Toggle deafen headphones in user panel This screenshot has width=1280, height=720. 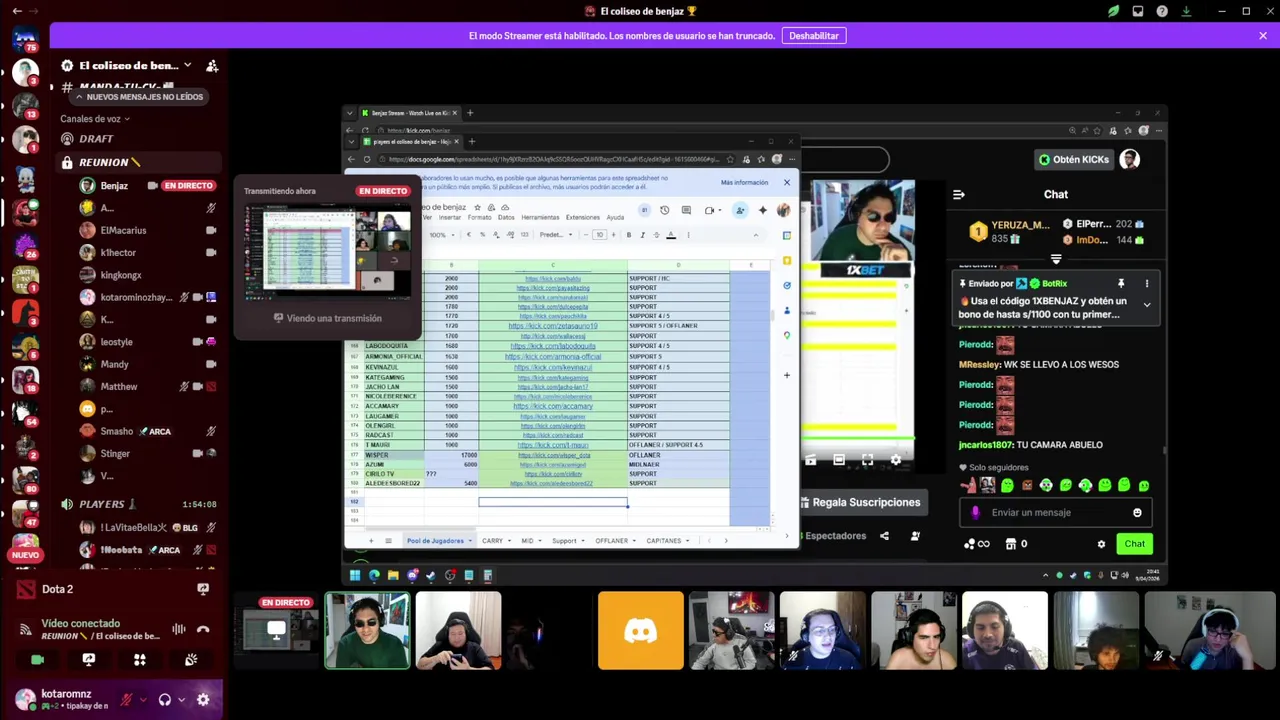(x=165, y=700)
